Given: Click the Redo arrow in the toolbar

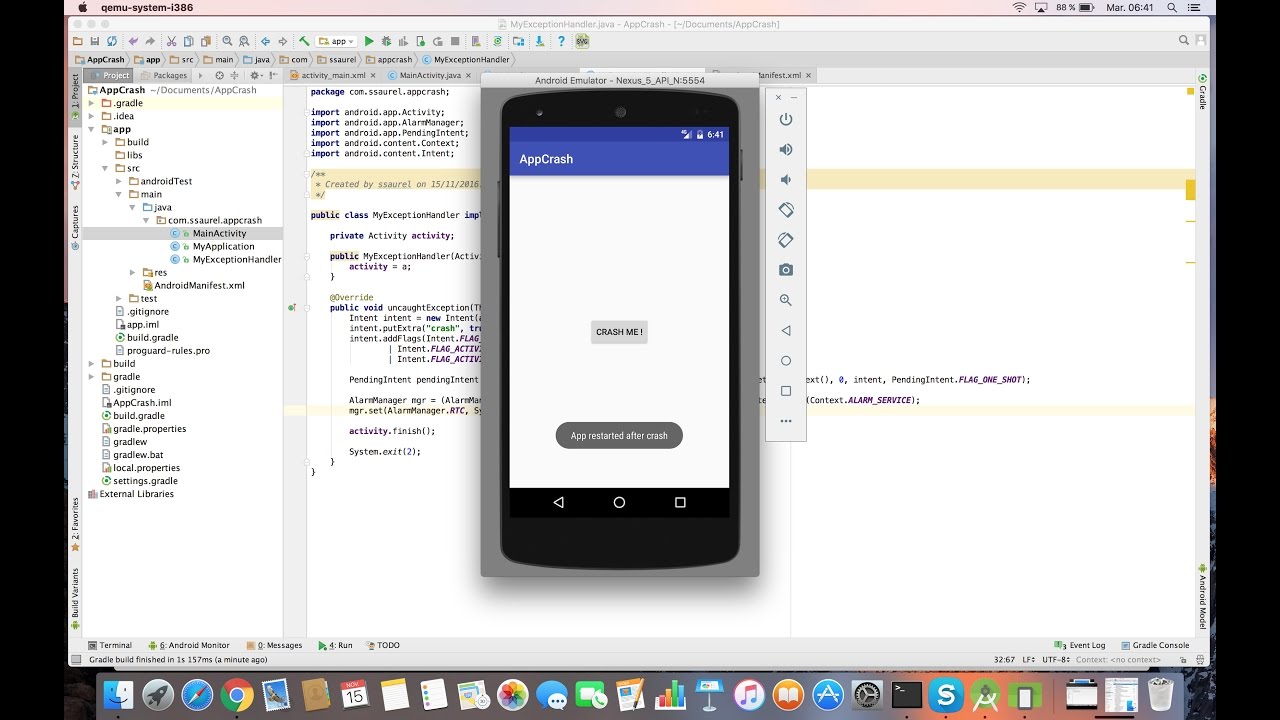Looking at the screenshot, I should click(x=150, y=41).
